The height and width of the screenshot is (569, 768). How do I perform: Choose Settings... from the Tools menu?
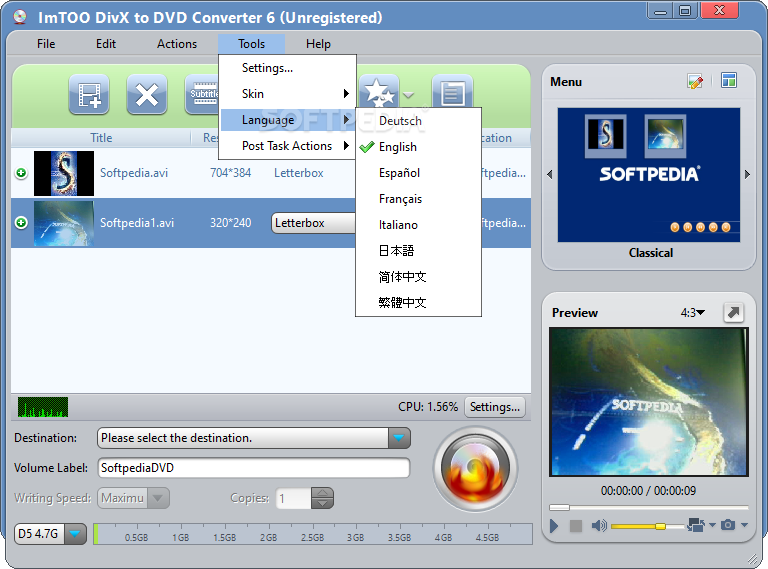click(288, 68)
